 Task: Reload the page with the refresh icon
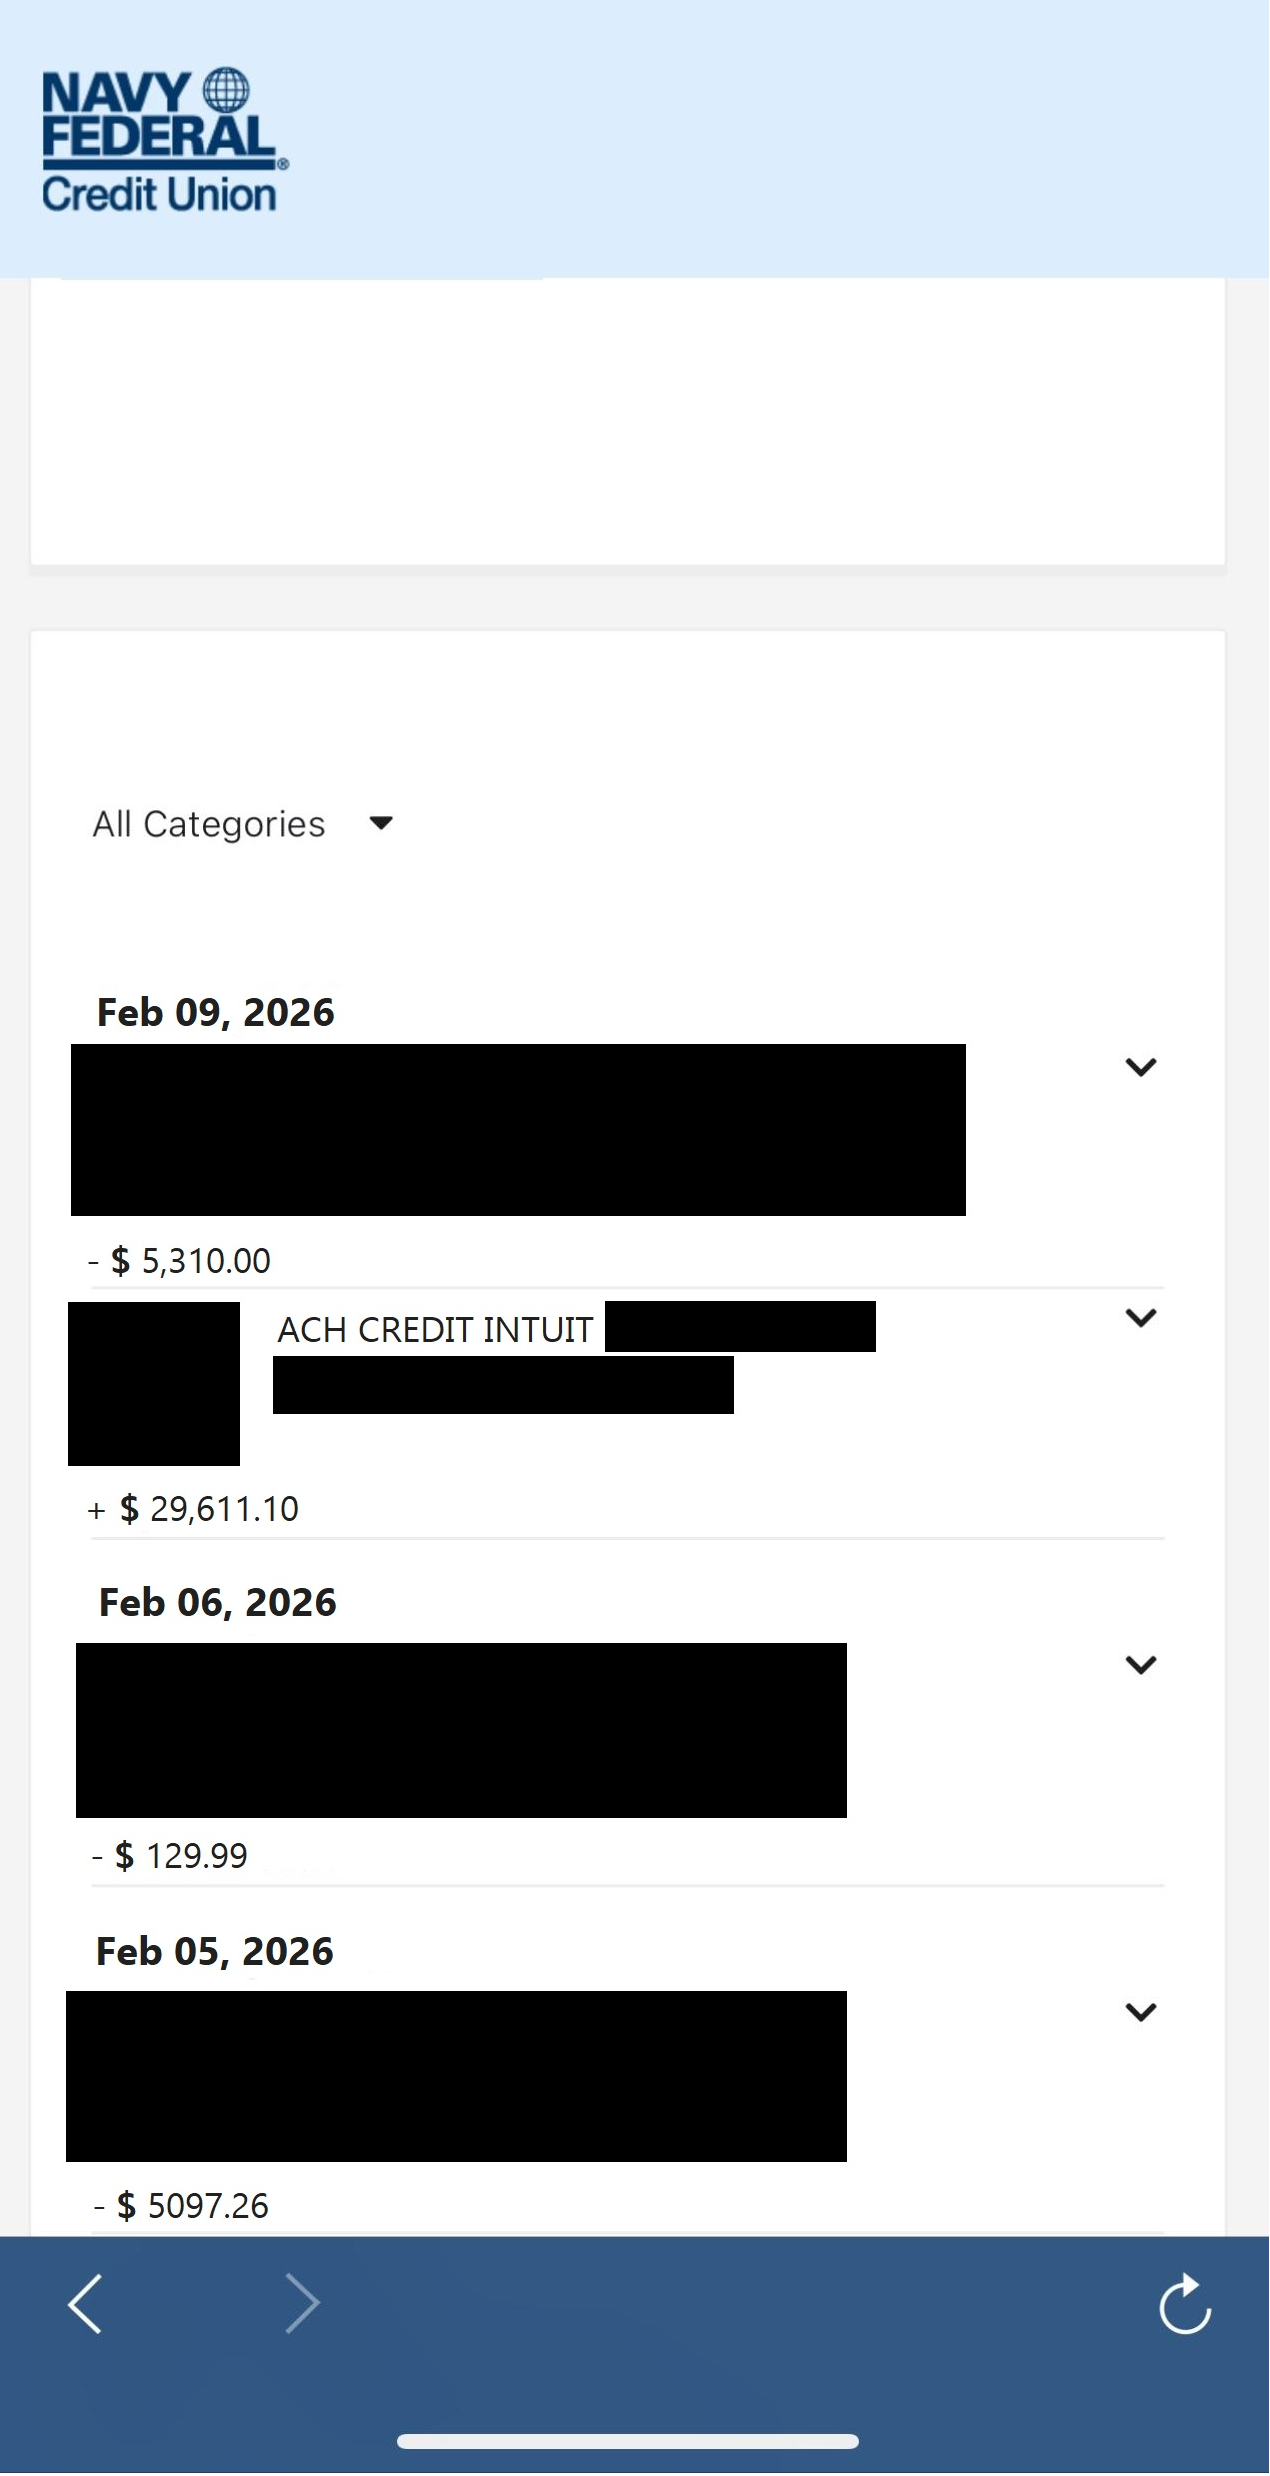click(1185, 2304)
